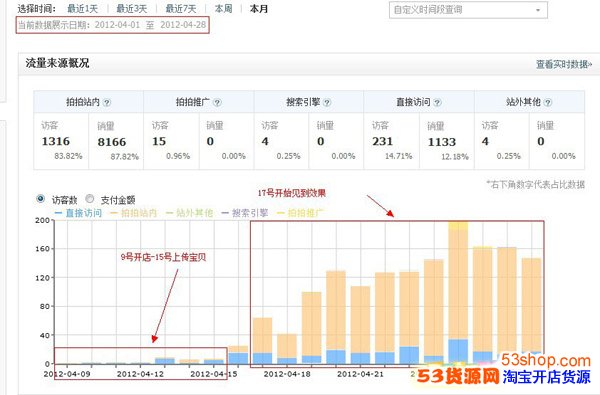600x395 pixels.
Task: Click help icon next to 站外其他
Action: pyautogui.click(x=548, y=103)
